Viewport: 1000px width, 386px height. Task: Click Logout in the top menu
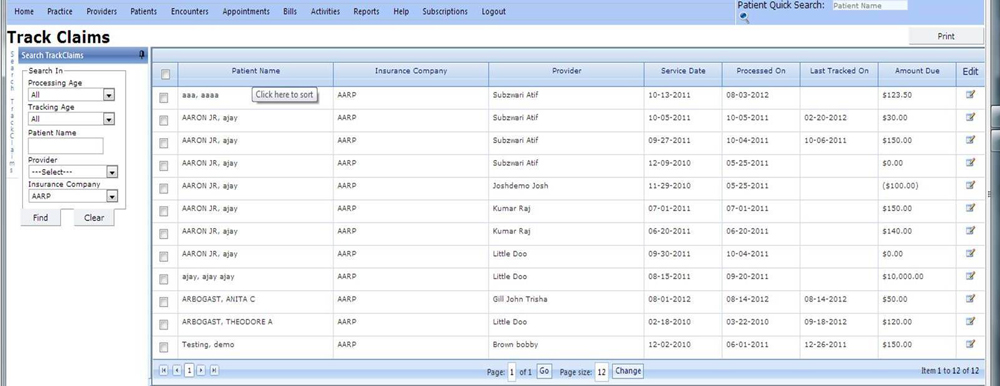click(x=494, y=11)
